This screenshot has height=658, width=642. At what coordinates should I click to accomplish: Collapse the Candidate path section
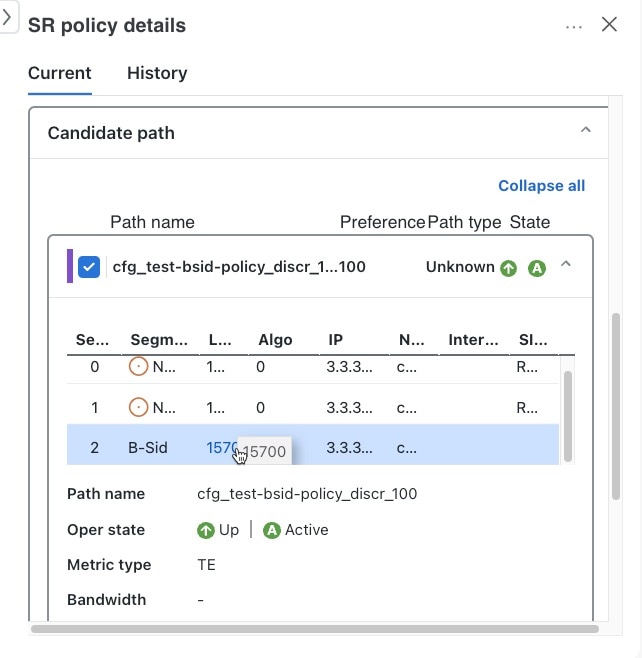coord(585,130)
